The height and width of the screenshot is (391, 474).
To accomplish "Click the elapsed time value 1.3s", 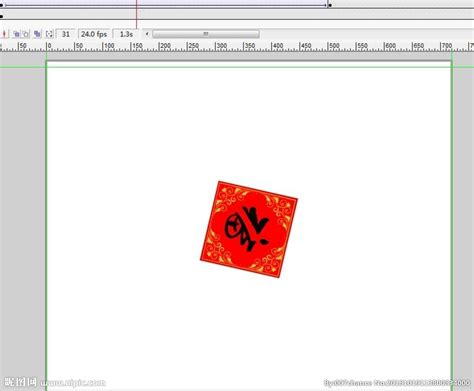I will pyautogui.click(x=126, y=34).
